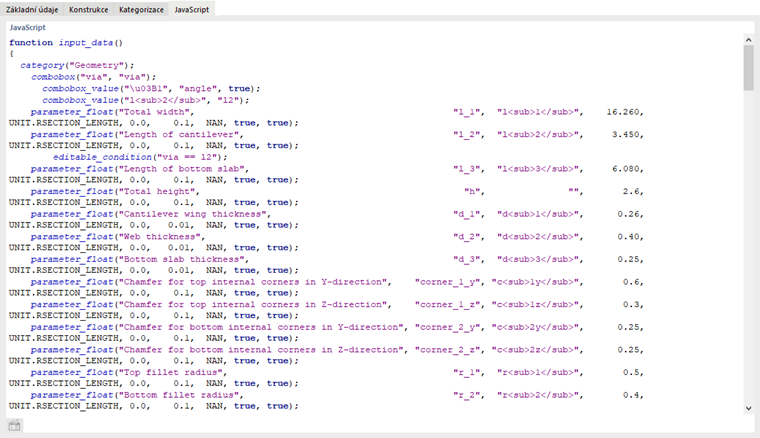Click the clipboard icon below the code editor
The height and width of the screenshot is (438, 760).
15,426
